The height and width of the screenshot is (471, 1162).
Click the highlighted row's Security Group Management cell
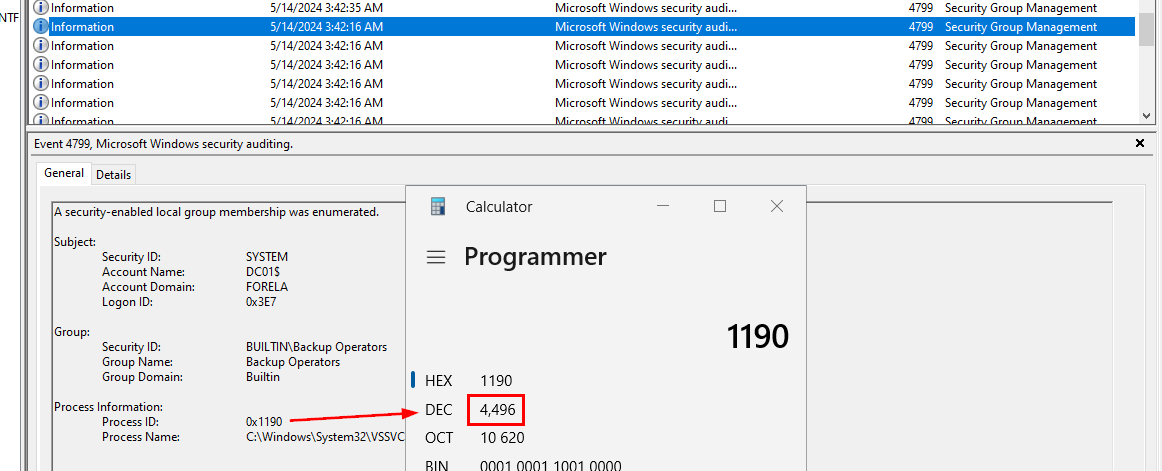pos(1020,27)
